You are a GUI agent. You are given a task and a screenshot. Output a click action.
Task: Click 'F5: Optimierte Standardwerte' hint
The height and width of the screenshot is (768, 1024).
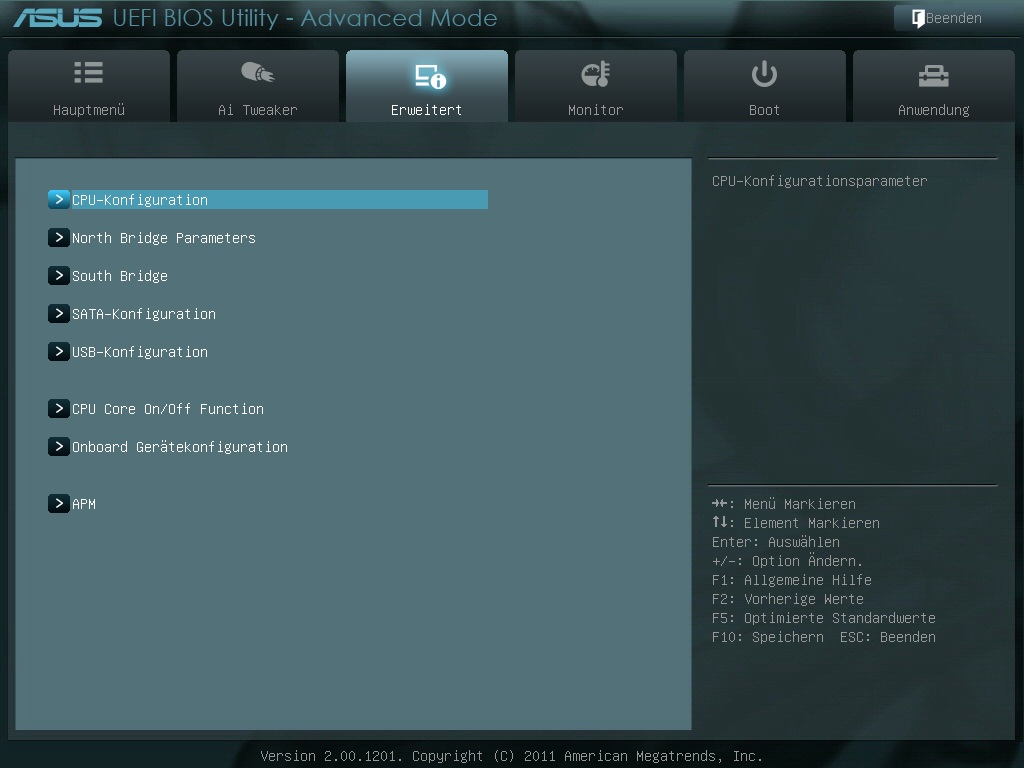point(824,618)
